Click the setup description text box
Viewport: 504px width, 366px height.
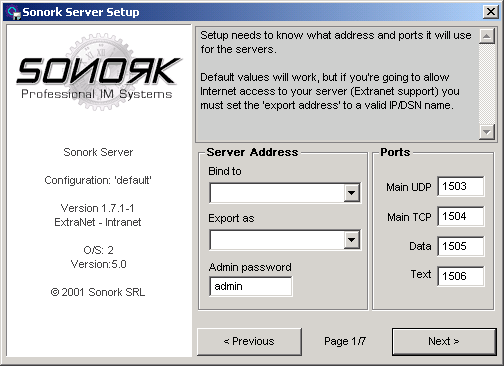337,84
